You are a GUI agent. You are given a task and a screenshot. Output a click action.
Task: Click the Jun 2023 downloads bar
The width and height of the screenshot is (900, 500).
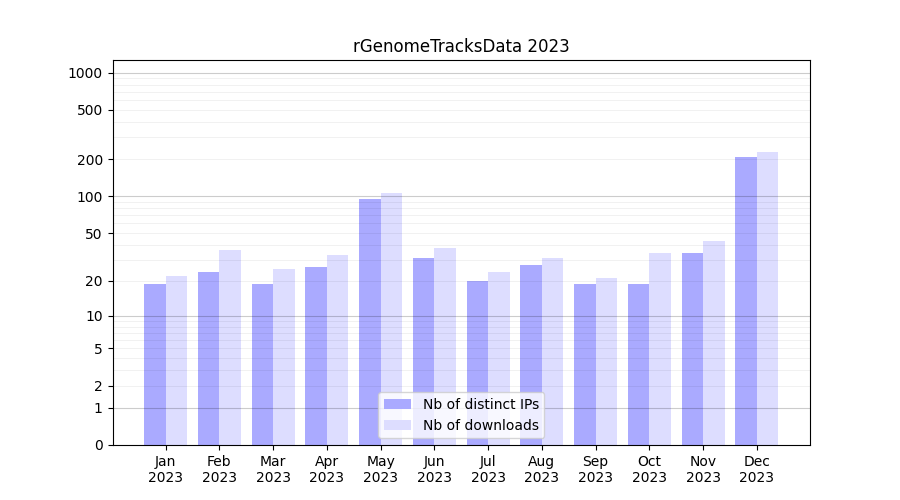point(445,346)
